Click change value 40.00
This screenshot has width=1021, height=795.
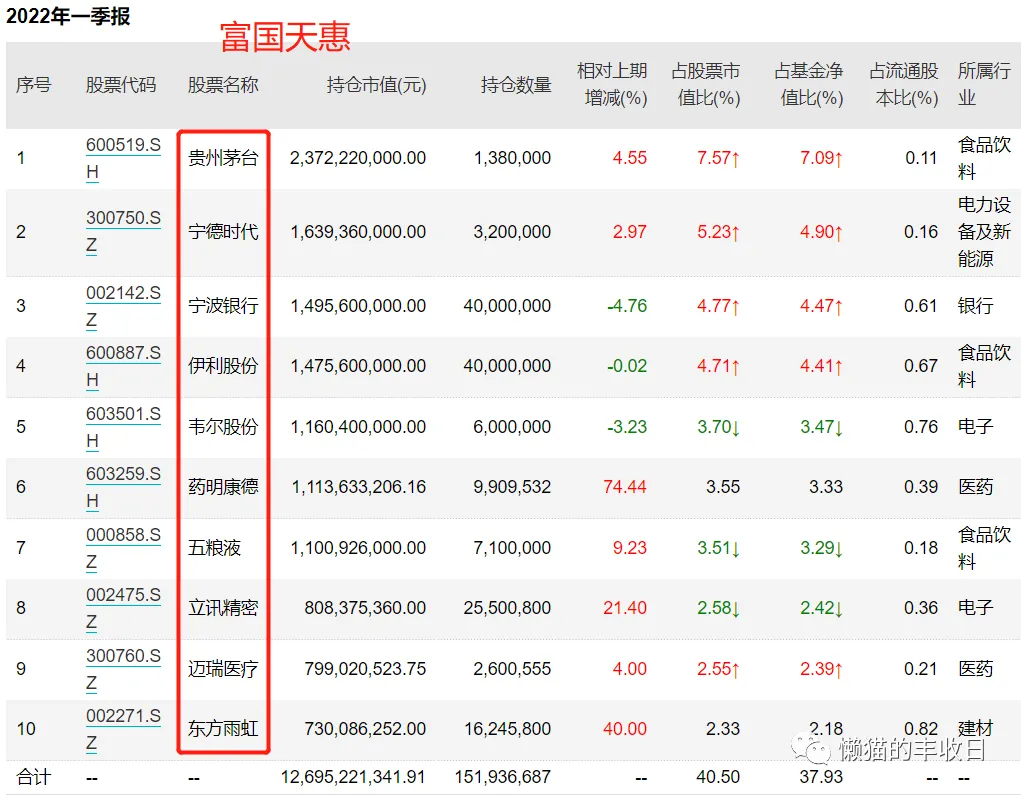pyautogui.click(x=625, y=729)
